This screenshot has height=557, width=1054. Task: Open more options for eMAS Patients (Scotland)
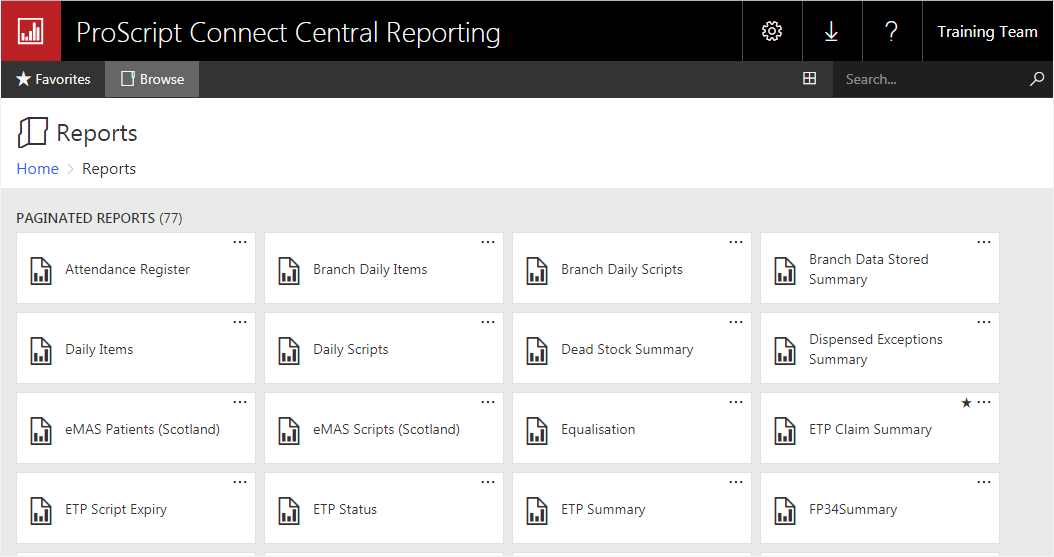(x=240, y=402)
